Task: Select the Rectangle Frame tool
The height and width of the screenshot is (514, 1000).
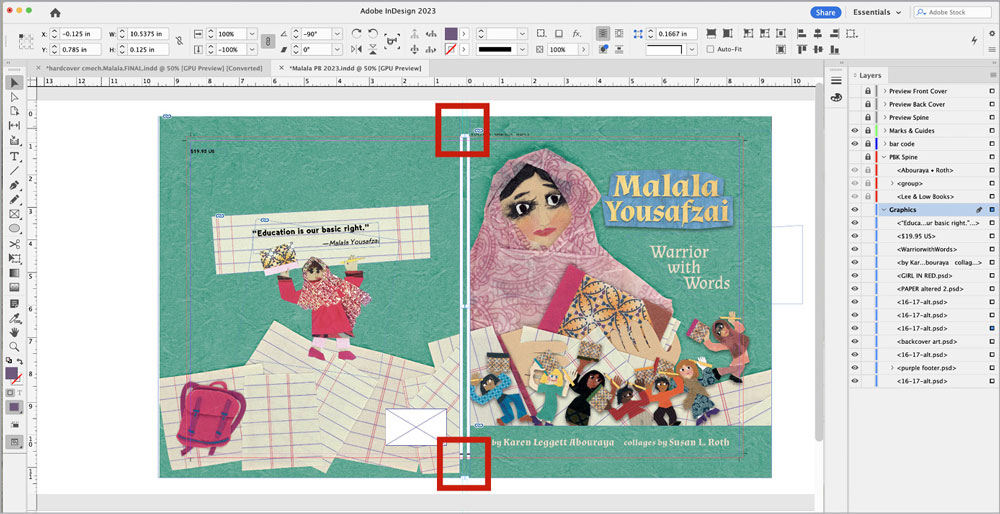Action: click(x=14, y=214)
